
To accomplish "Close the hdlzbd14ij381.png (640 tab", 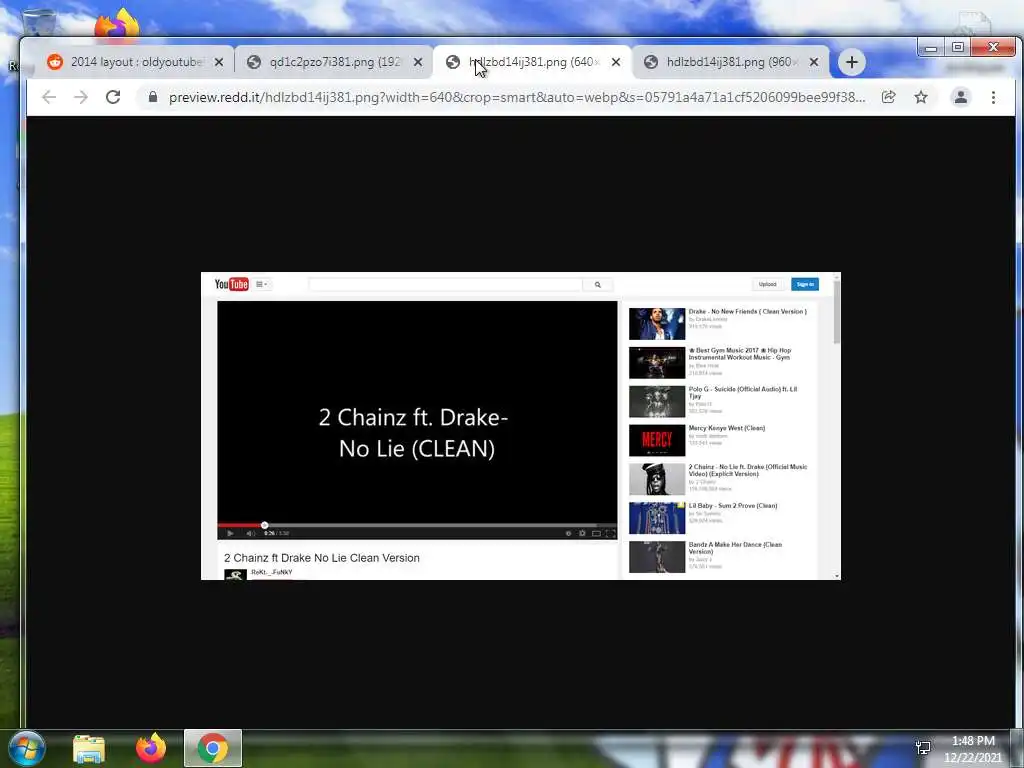I will pyautogui.click(x=616, y=62).
